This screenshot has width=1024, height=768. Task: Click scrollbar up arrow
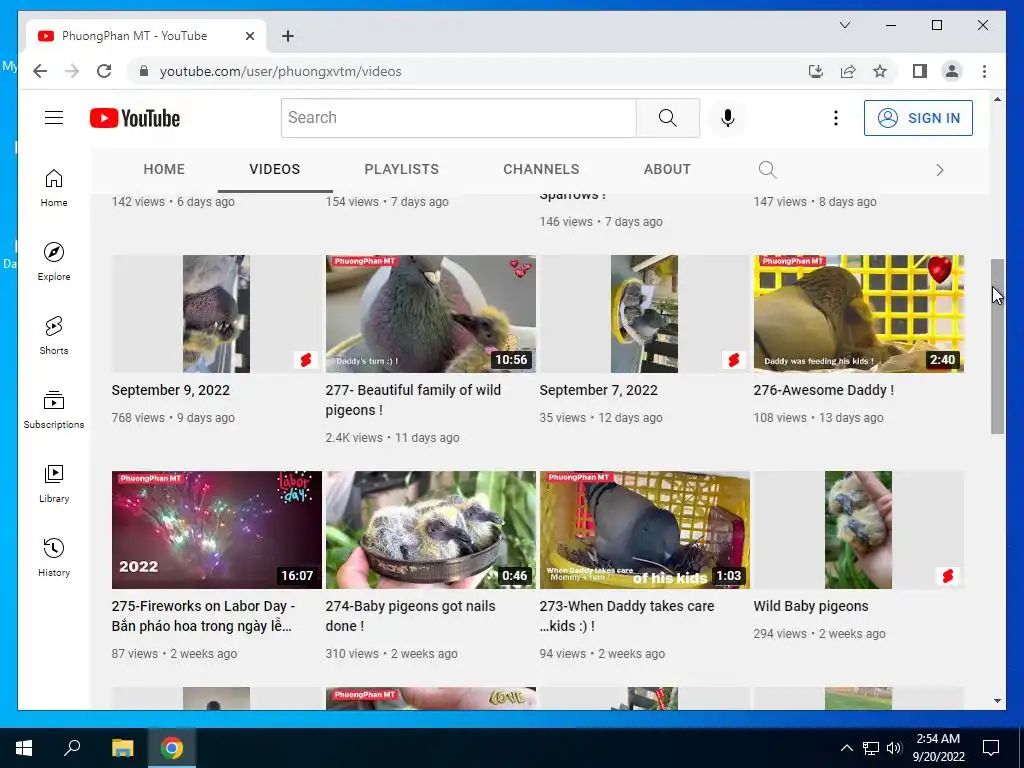point(997,99)
